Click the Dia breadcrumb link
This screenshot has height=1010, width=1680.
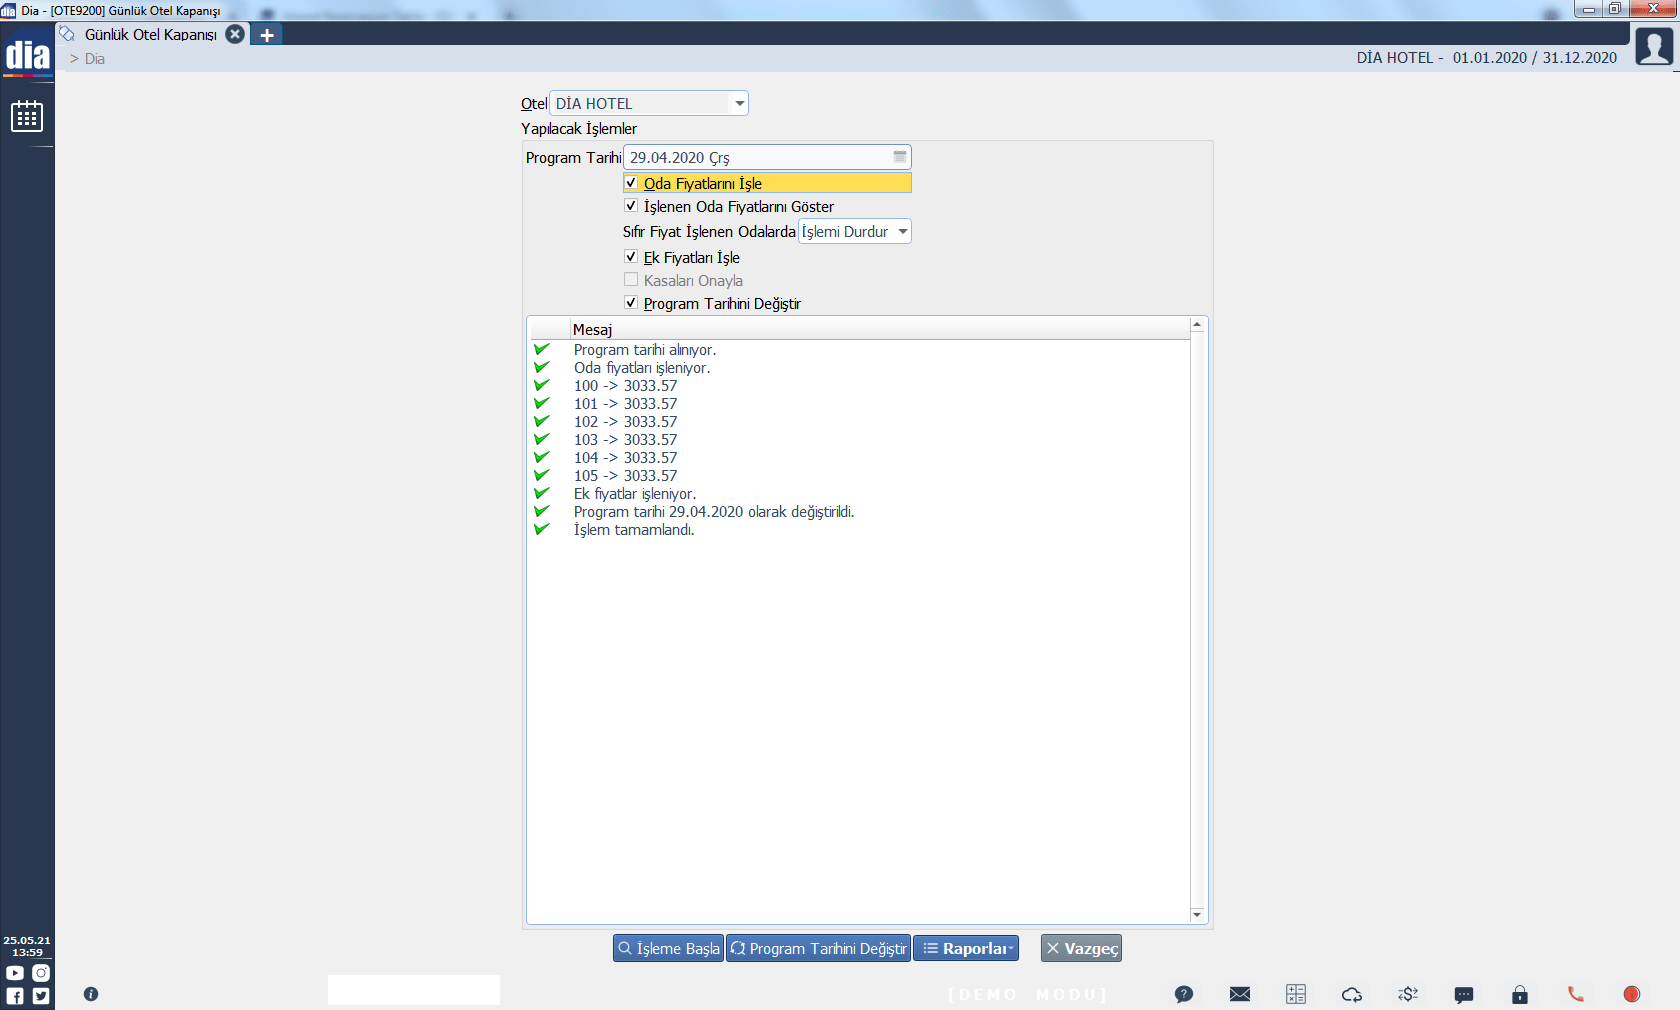[95, 59]
